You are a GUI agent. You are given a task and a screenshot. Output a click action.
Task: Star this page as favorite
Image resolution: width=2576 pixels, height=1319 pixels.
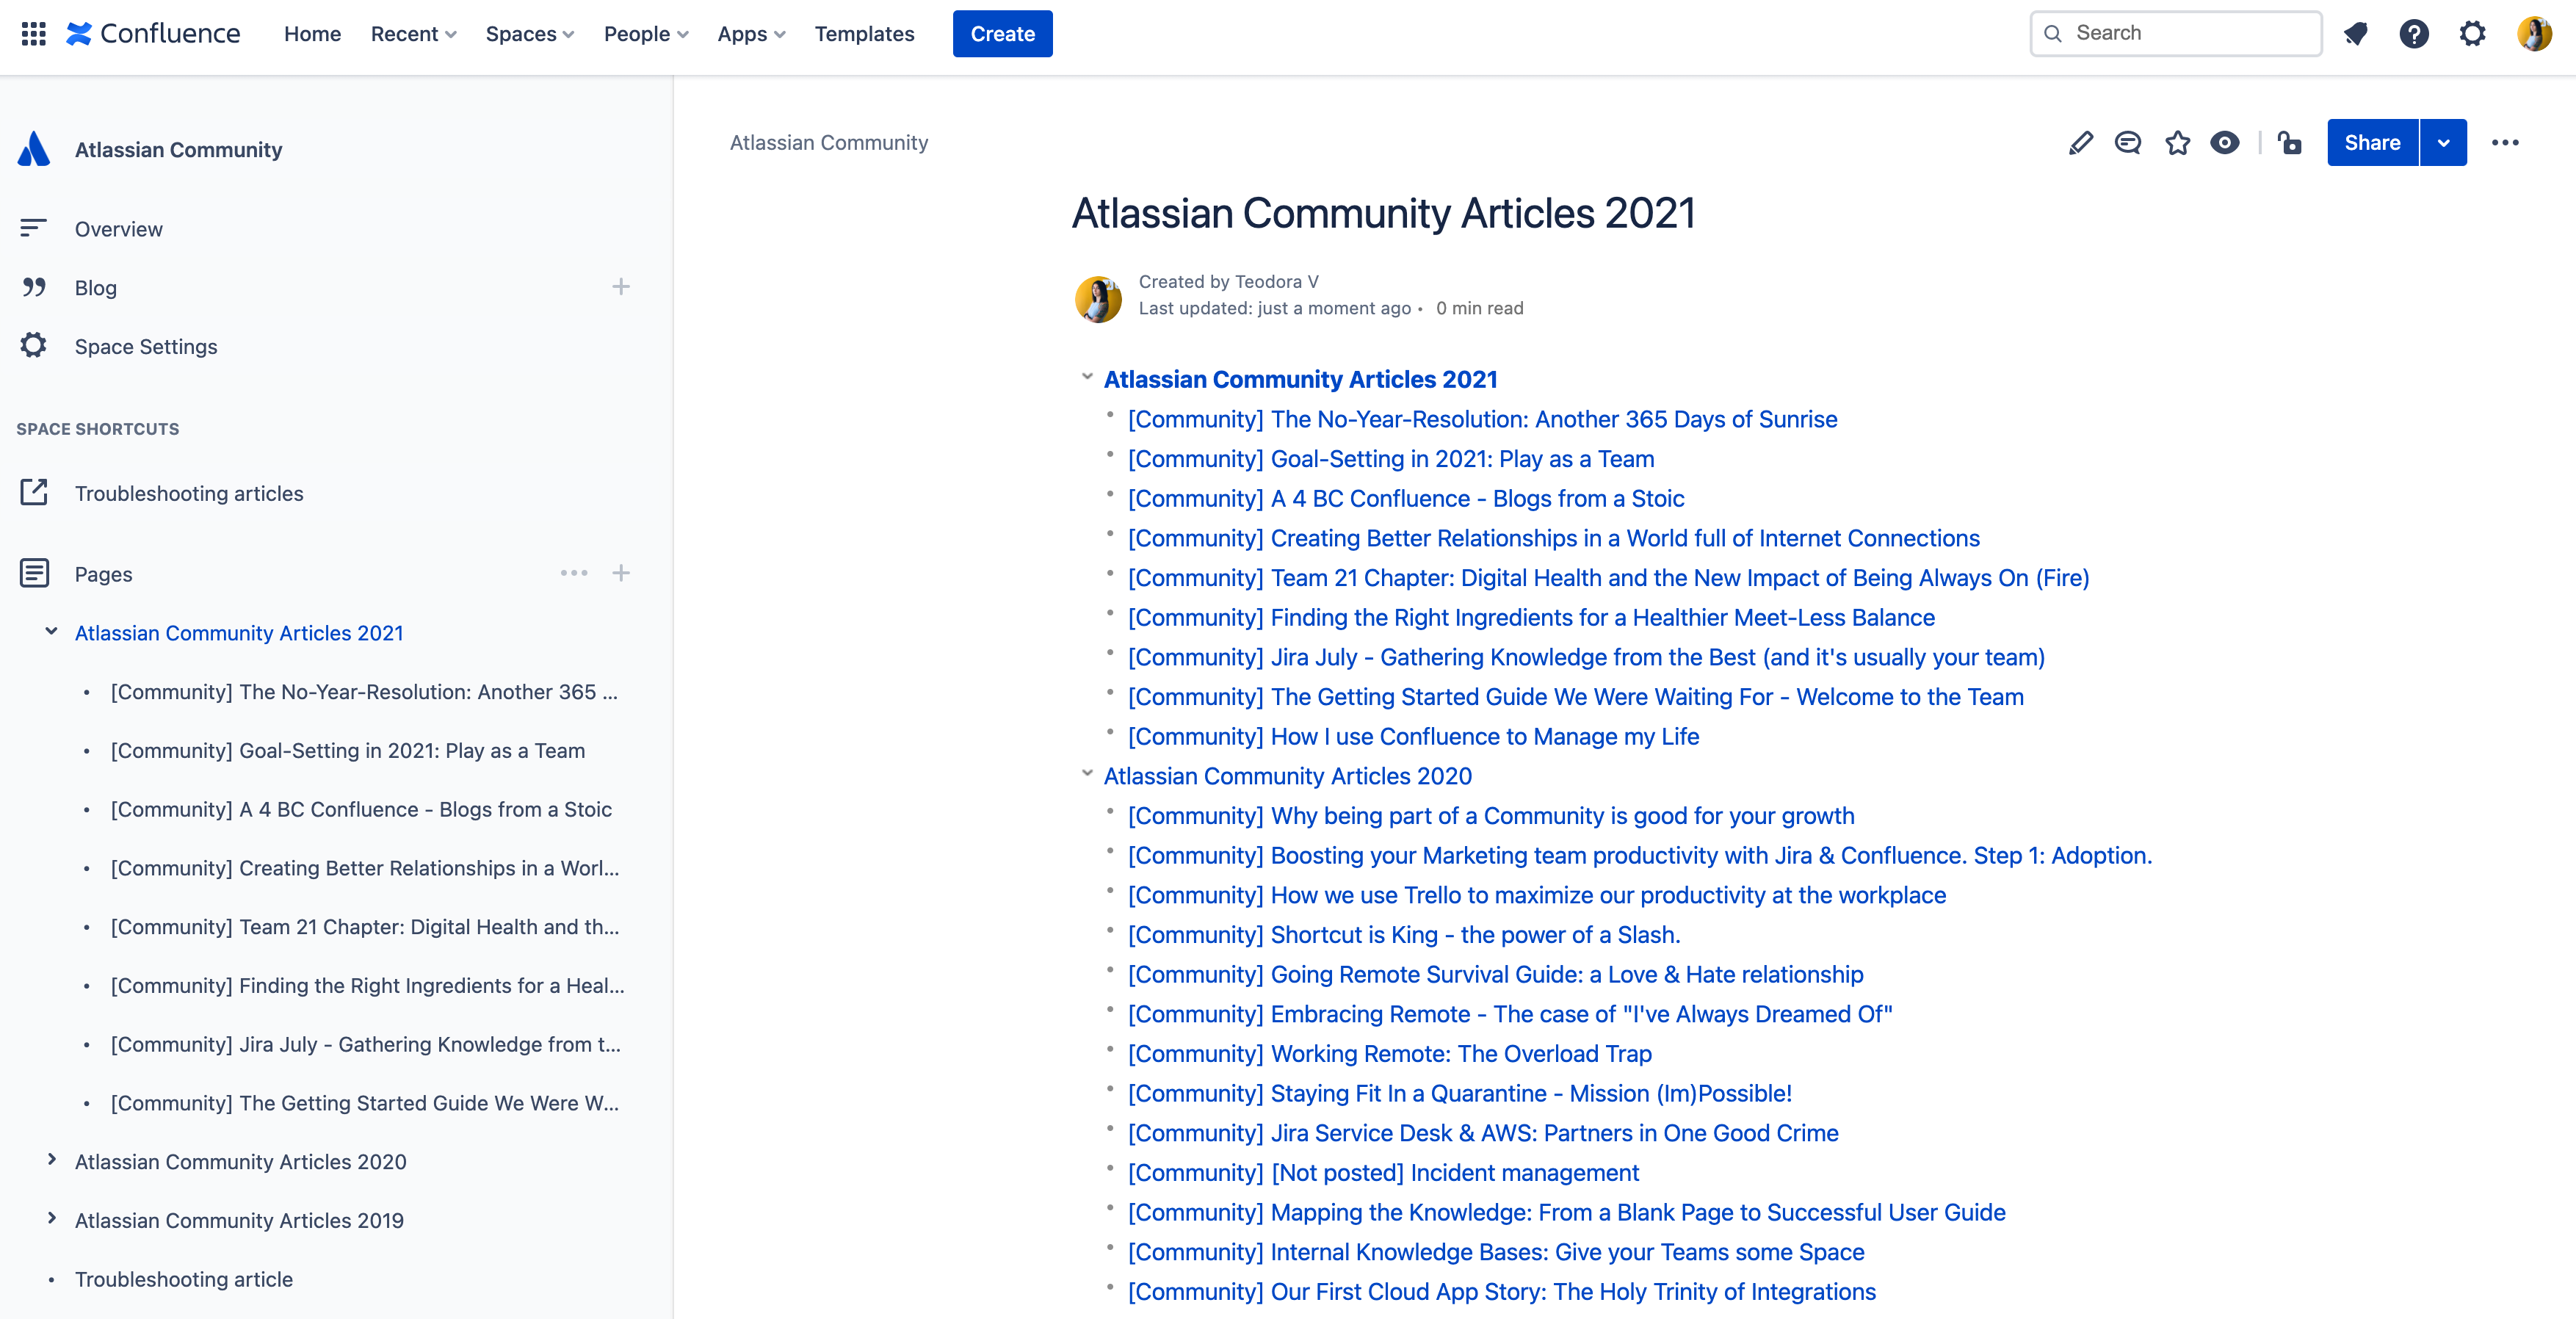tap(2177, 143)
